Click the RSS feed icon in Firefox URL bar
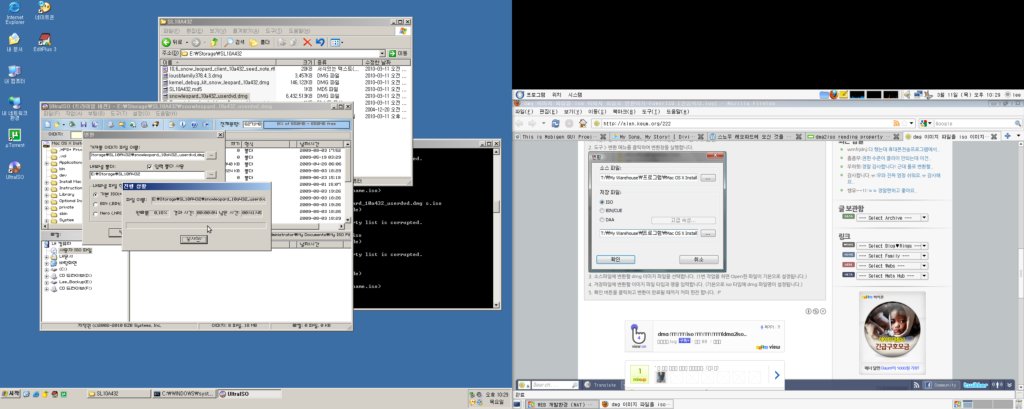 point(895,123)
